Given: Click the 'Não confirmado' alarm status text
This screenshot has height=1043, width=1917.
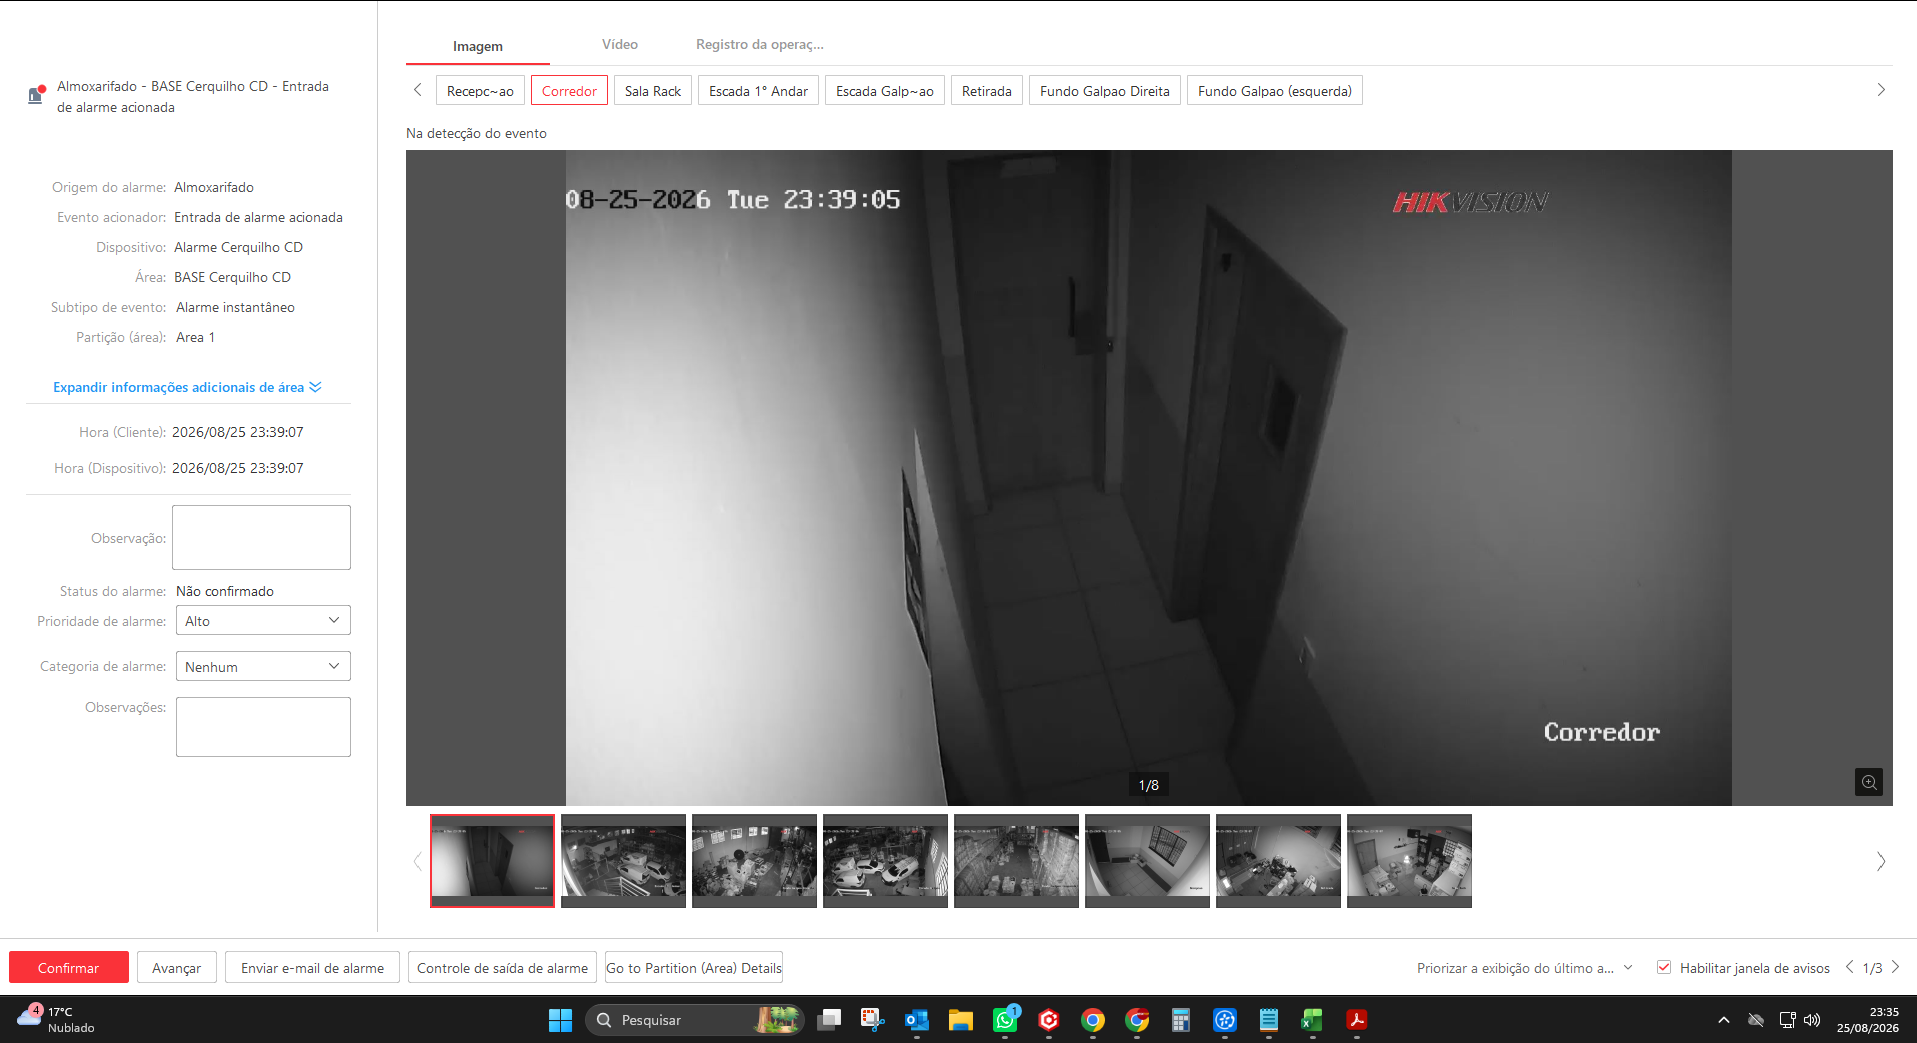Looking at the screenshot, I should (x=225, y=591).
